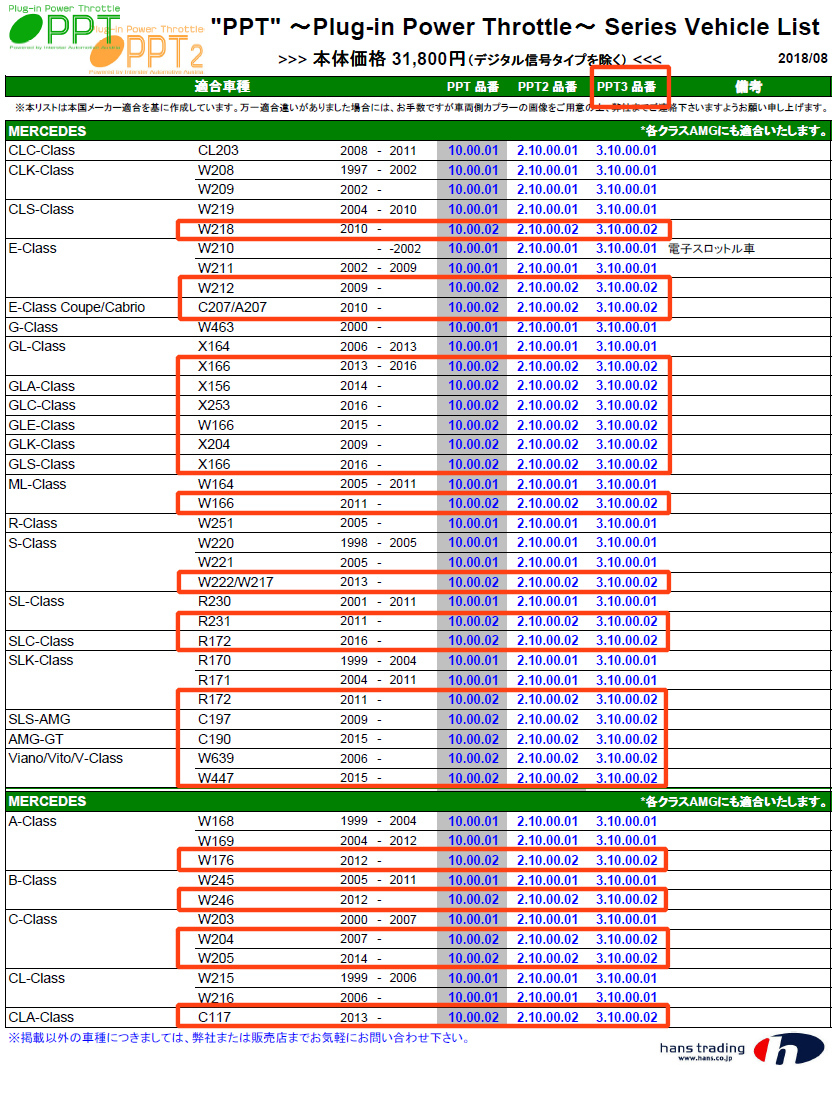The image size is (835, 1110).
Task: Click the "備考" column header
Action: [748, 86]
